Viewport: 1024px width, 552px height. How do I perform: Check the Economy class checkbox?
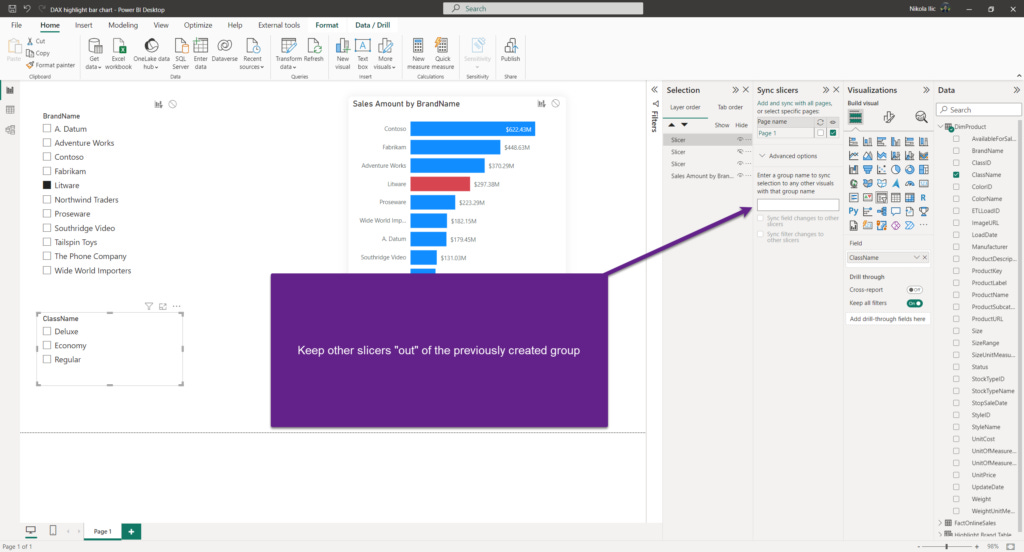pos(46,346)
